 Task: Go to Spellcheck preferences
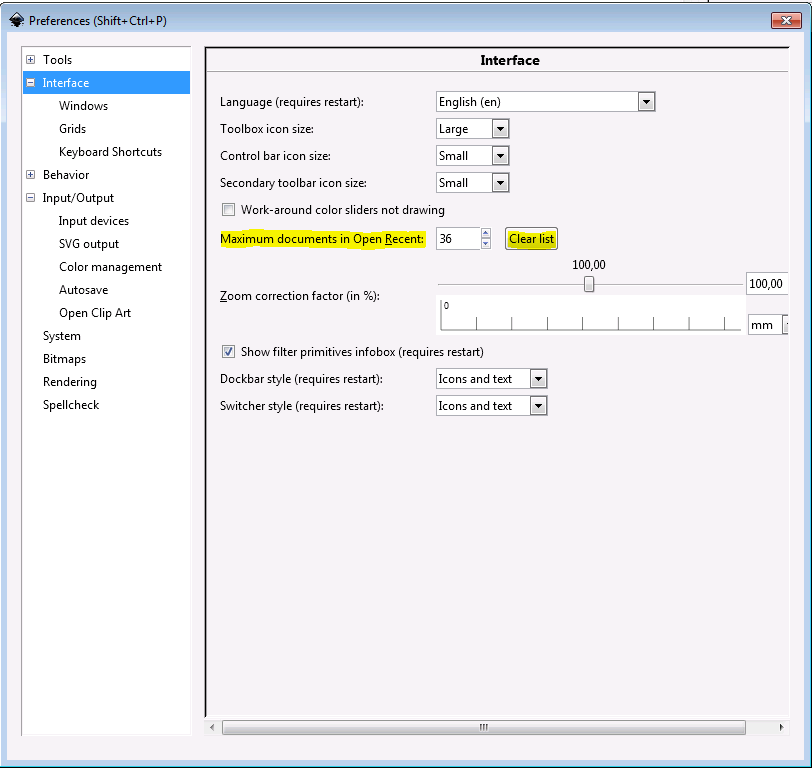(x=71, y=405)
